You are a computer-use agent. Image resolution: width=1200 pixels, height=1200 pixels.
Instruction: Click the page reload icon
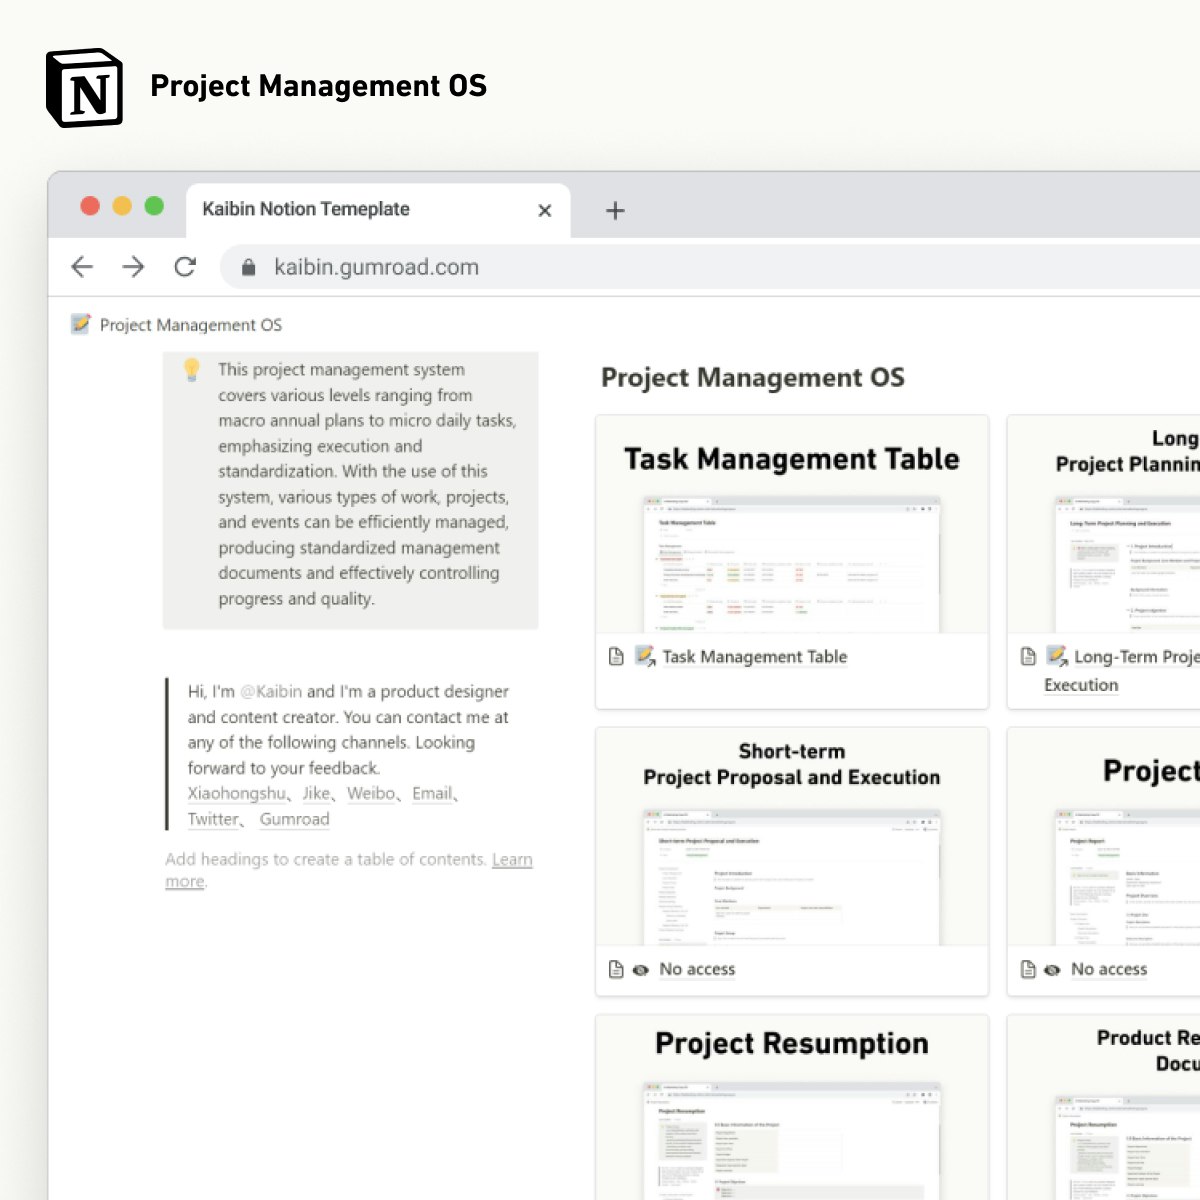186,267
